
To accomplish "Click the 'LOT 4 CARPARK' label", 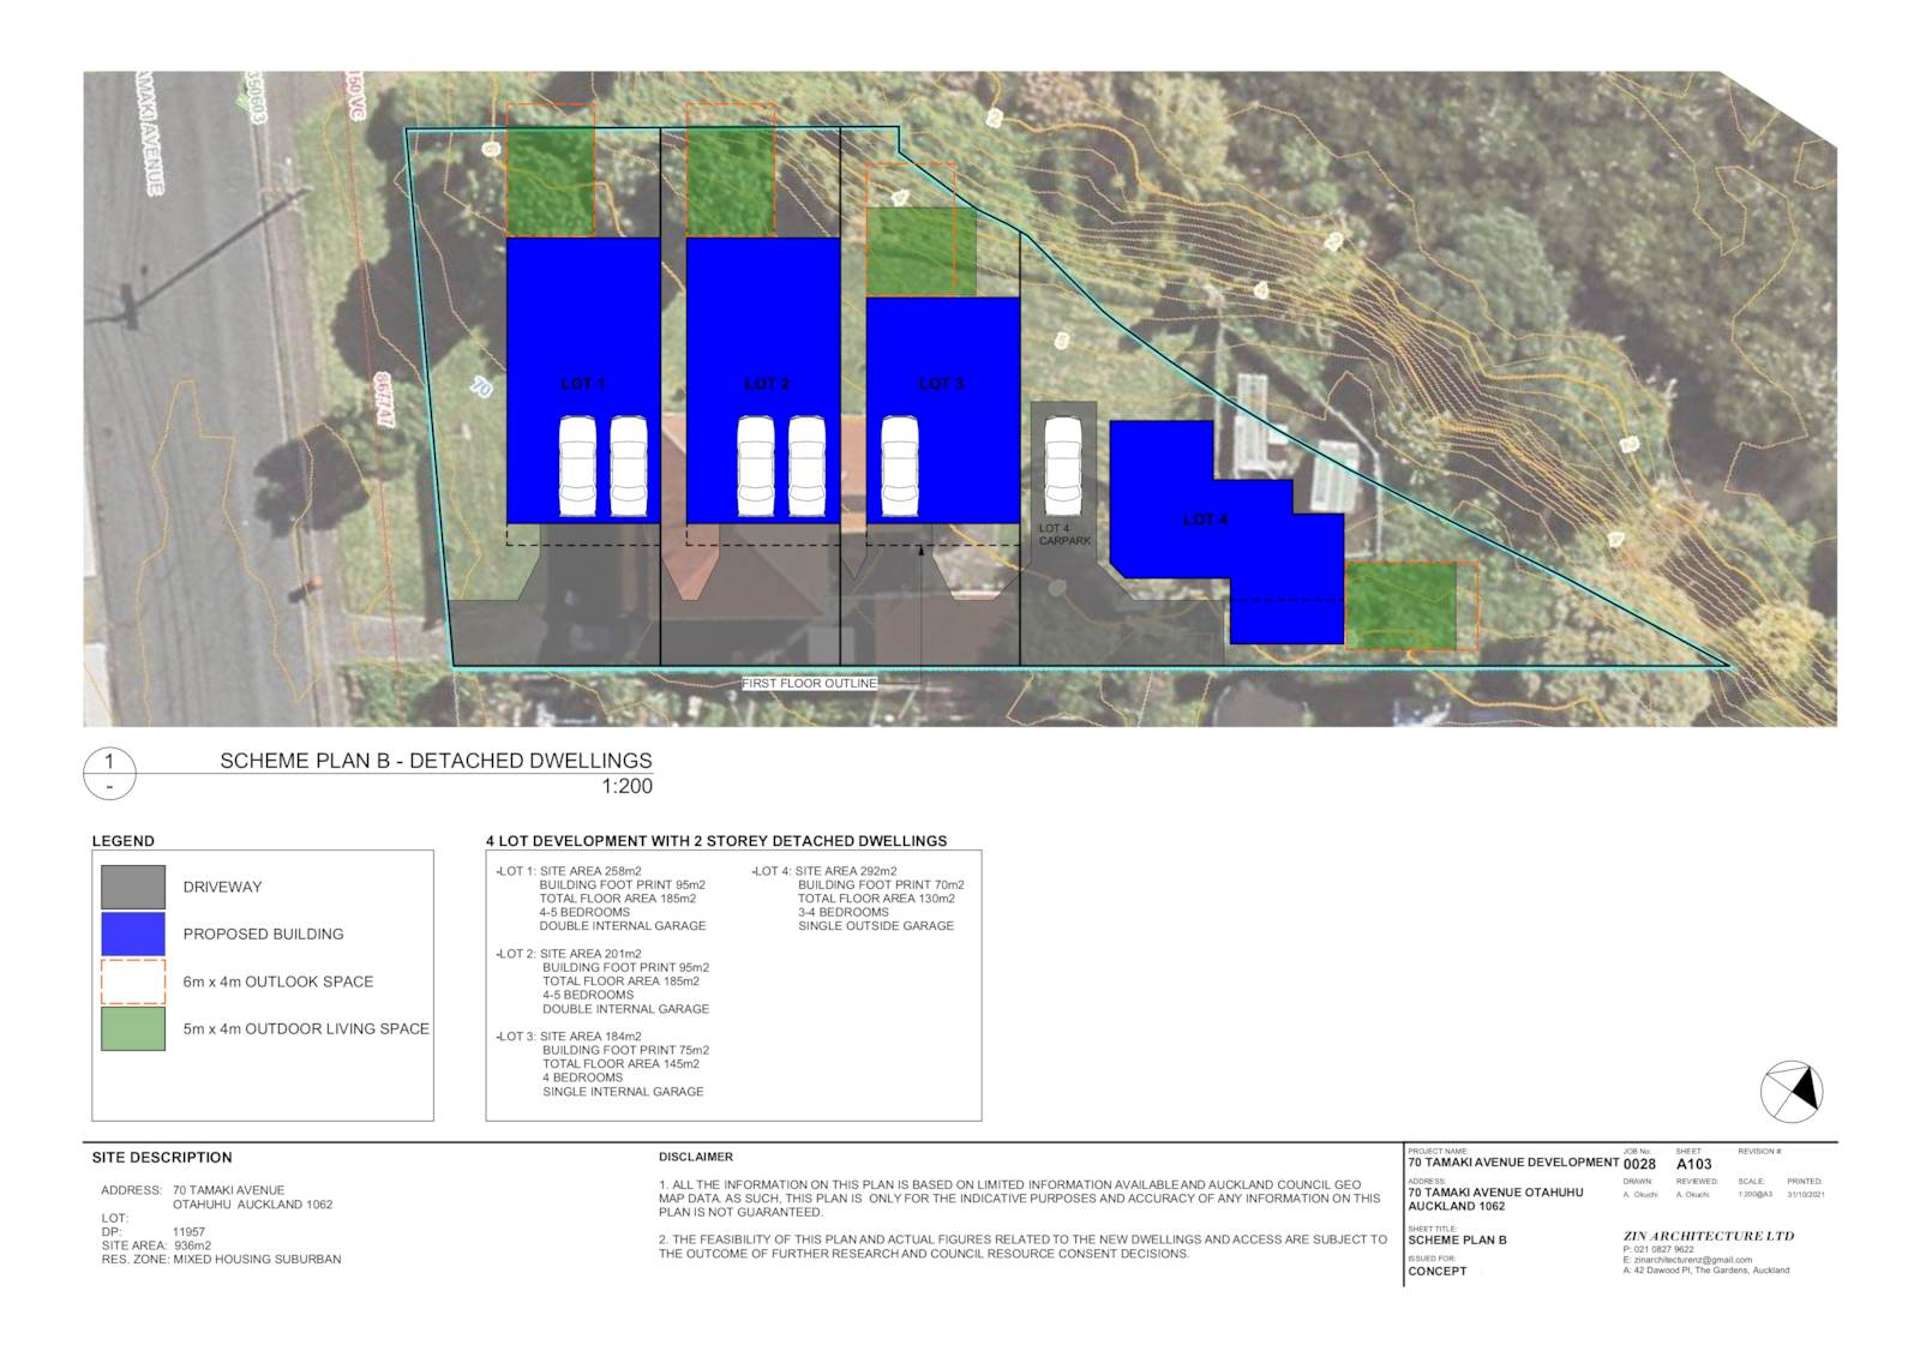I will pos(1064,535).
